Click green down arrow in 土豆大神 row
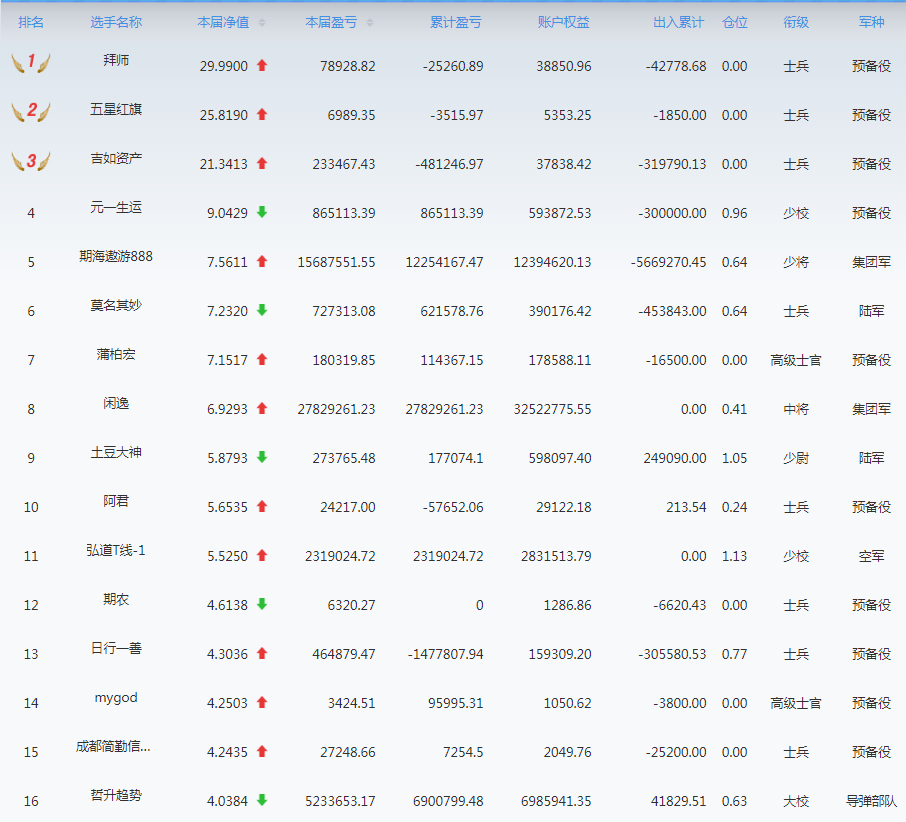The width and height of the screenshot is (906, 822). (262, 457)
